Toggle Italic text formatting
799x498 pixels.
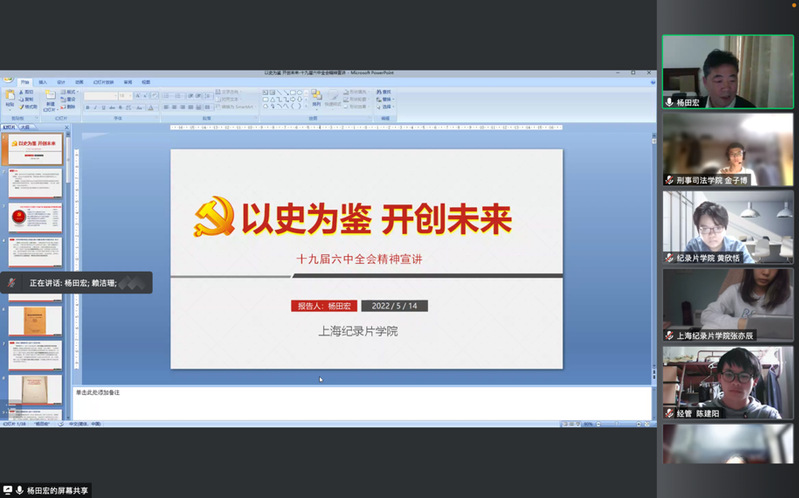(x=94, y=107)
